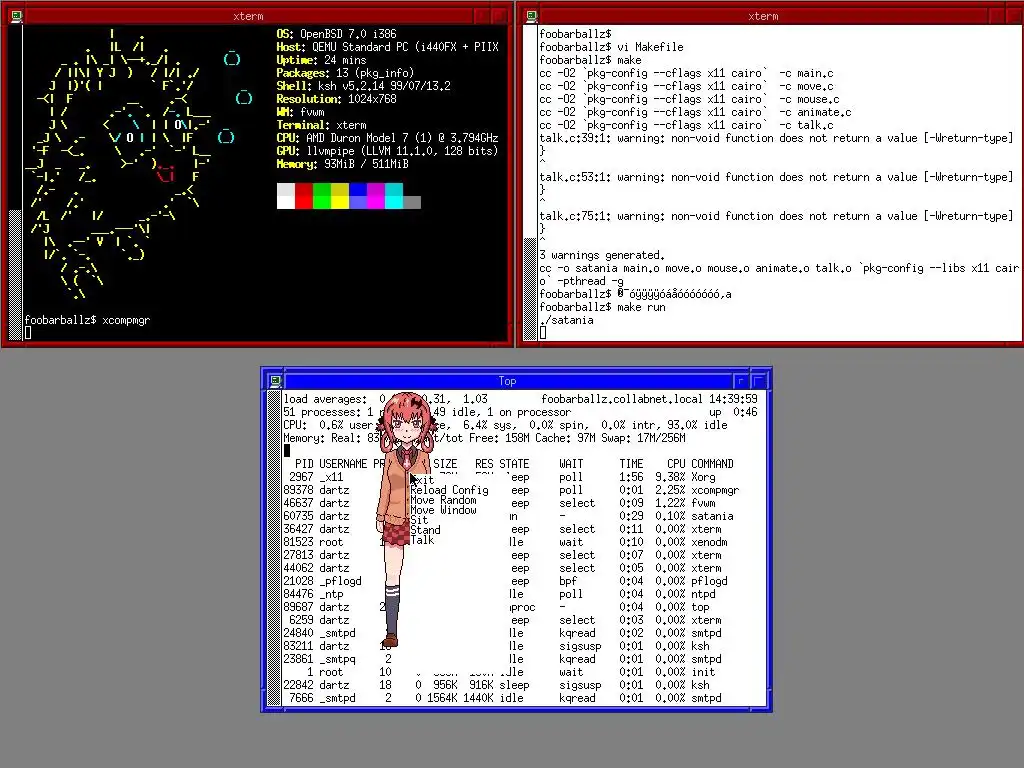Click the 'Memory: 93MiB / 511MiB' line
The width and height of the screenshot is (1024, 768).
tap(342, 164)
